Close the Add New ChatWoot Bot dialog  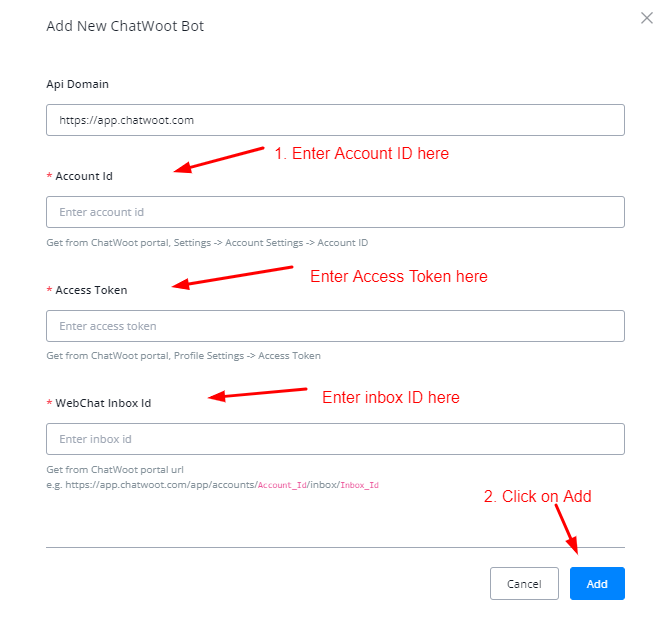[646, 18]
